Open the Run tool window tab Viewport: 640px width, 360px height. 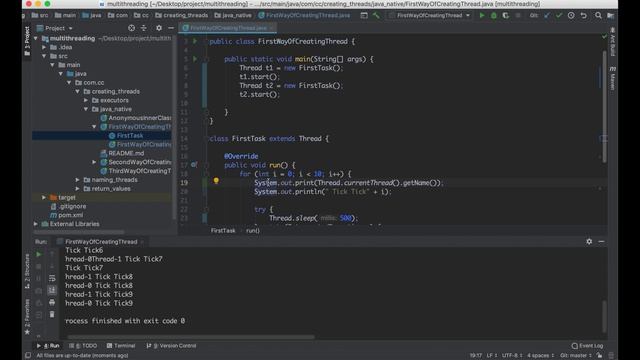48,346
